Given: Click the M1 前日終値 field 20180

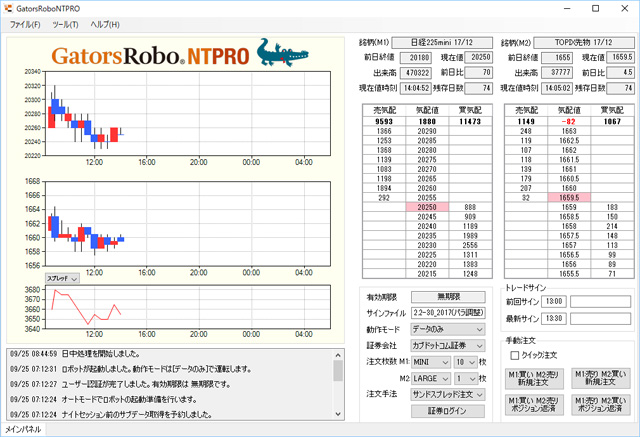Looking at the screenshot, I should pos(416,58).
